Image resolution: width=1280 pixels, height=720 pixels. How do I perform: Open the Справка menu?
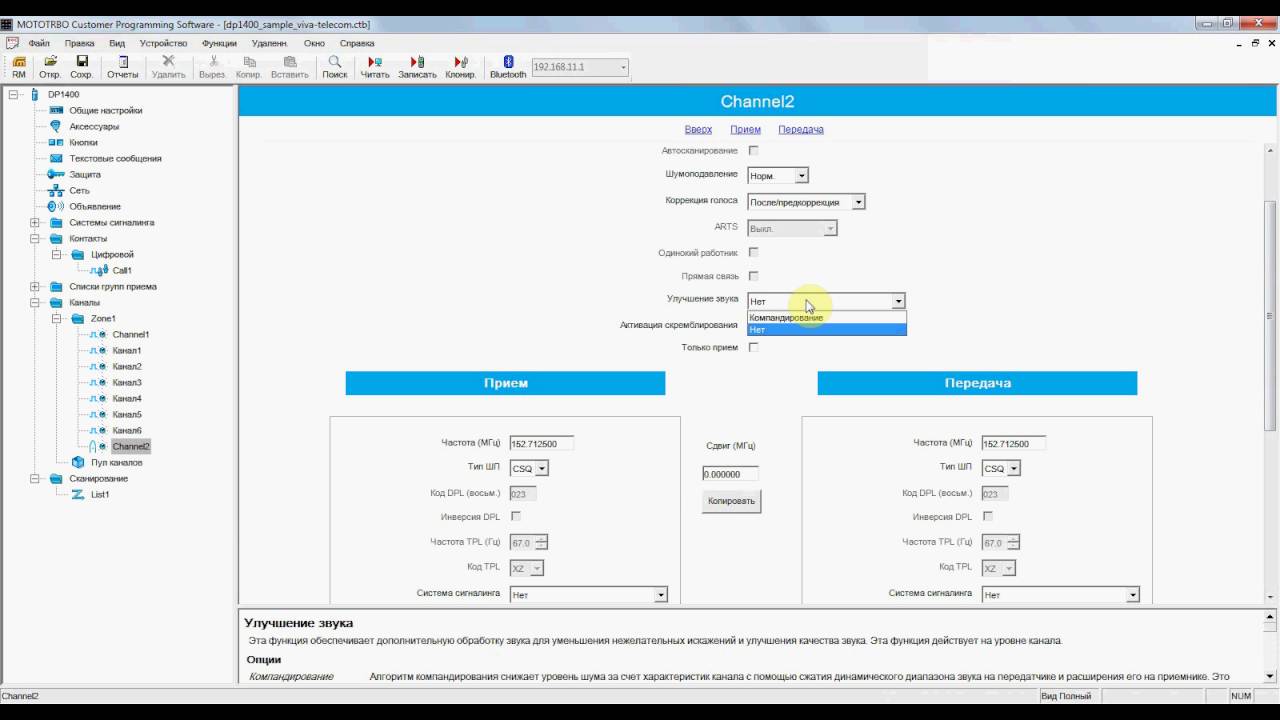[357, 43]
